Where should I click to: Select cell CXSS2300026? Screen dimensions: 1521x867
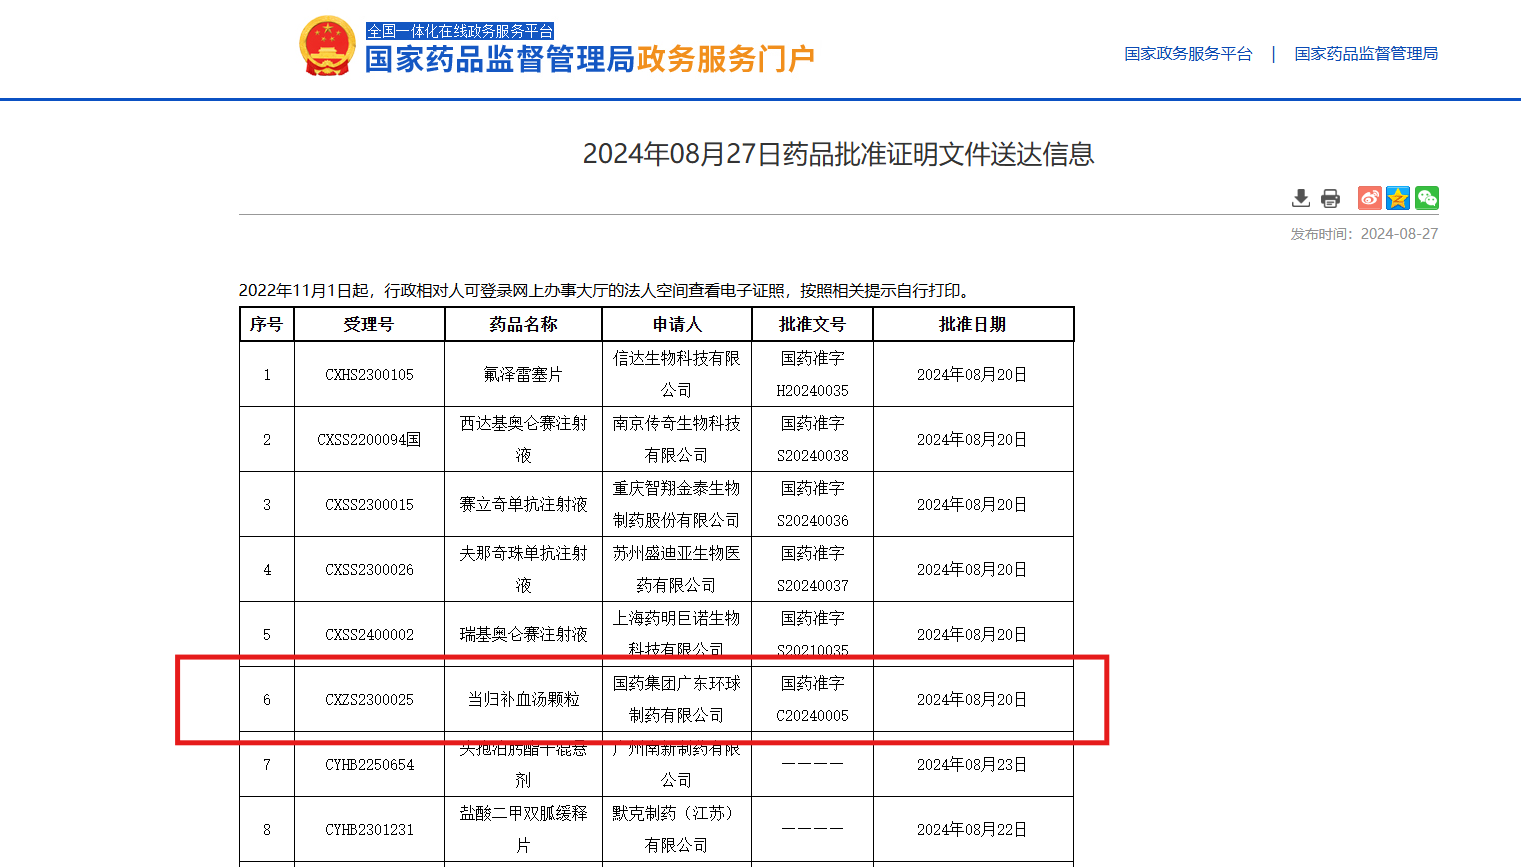(369, 570)
